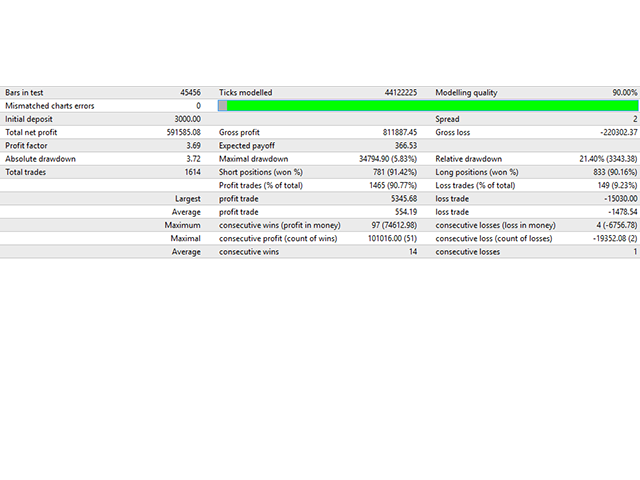Select 'Mismatched charts errors' label
This screenshot has height=480, width=640.
[x=49, y=106]
